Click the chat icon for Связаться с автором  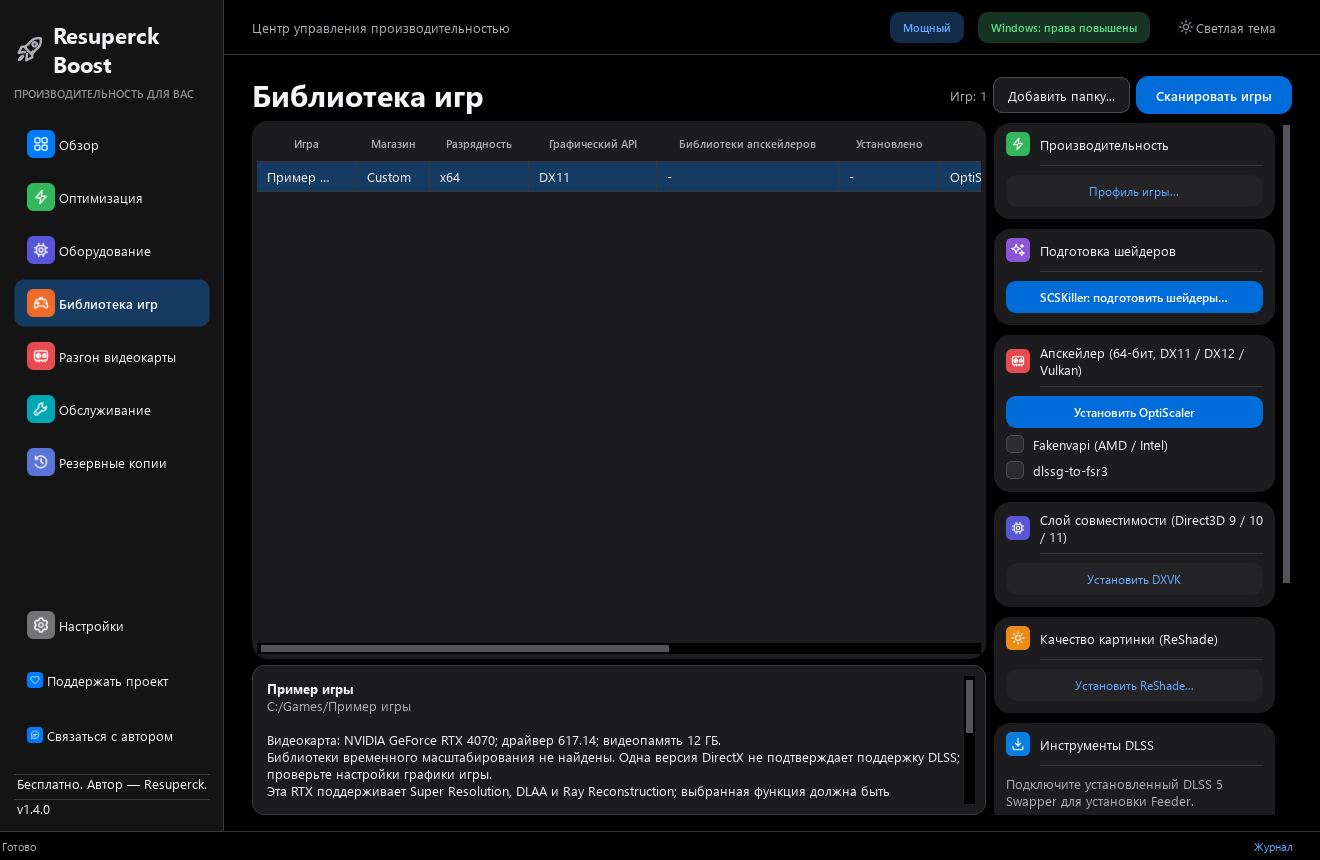pos(35,736)
